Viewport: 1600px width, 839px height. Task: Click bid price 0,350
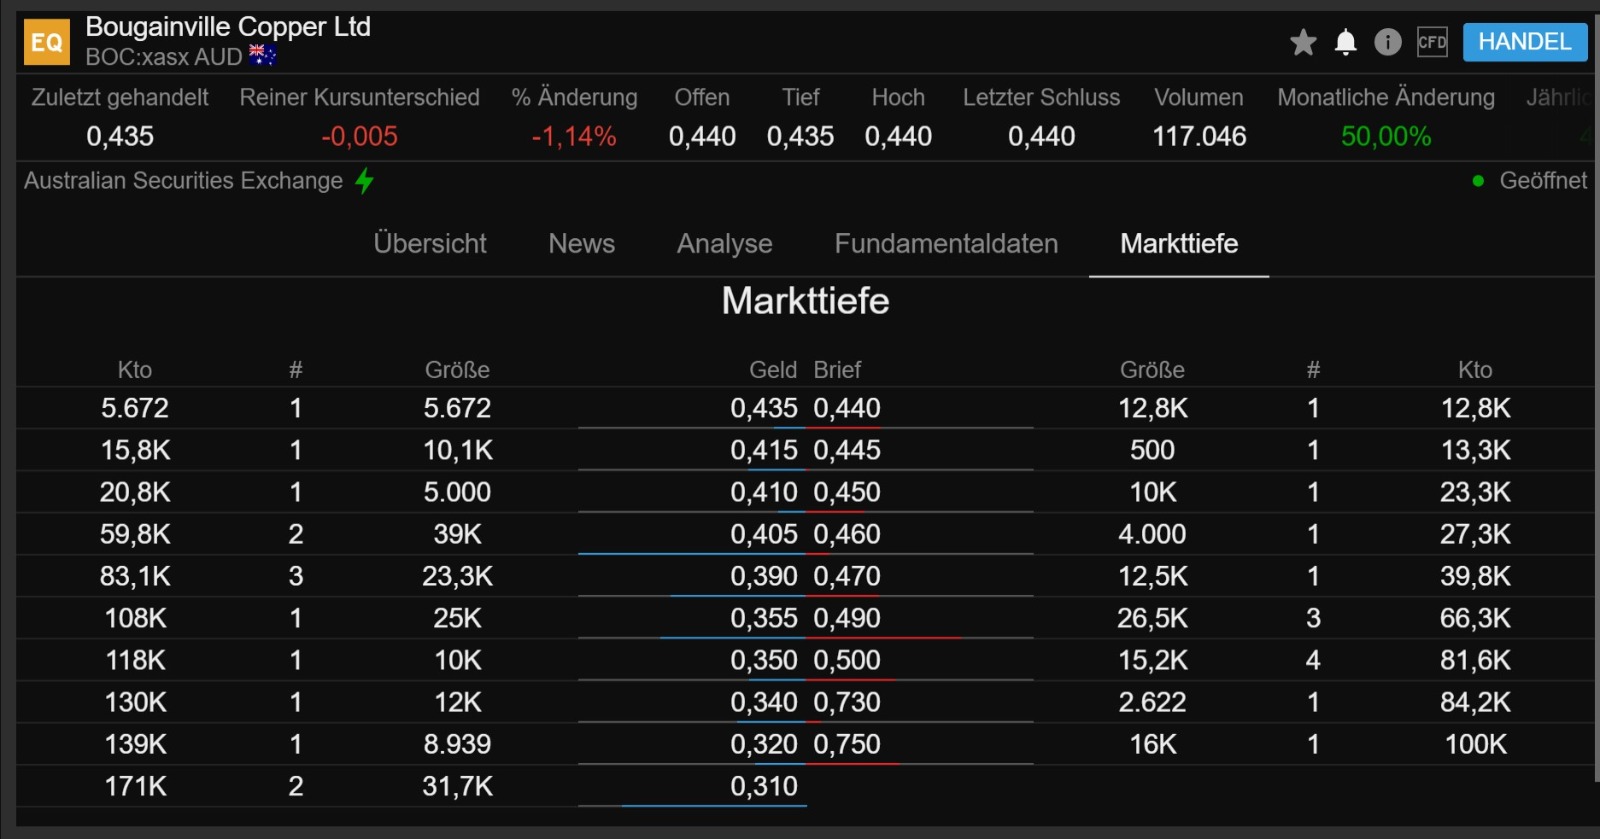(x=764, y=660)
